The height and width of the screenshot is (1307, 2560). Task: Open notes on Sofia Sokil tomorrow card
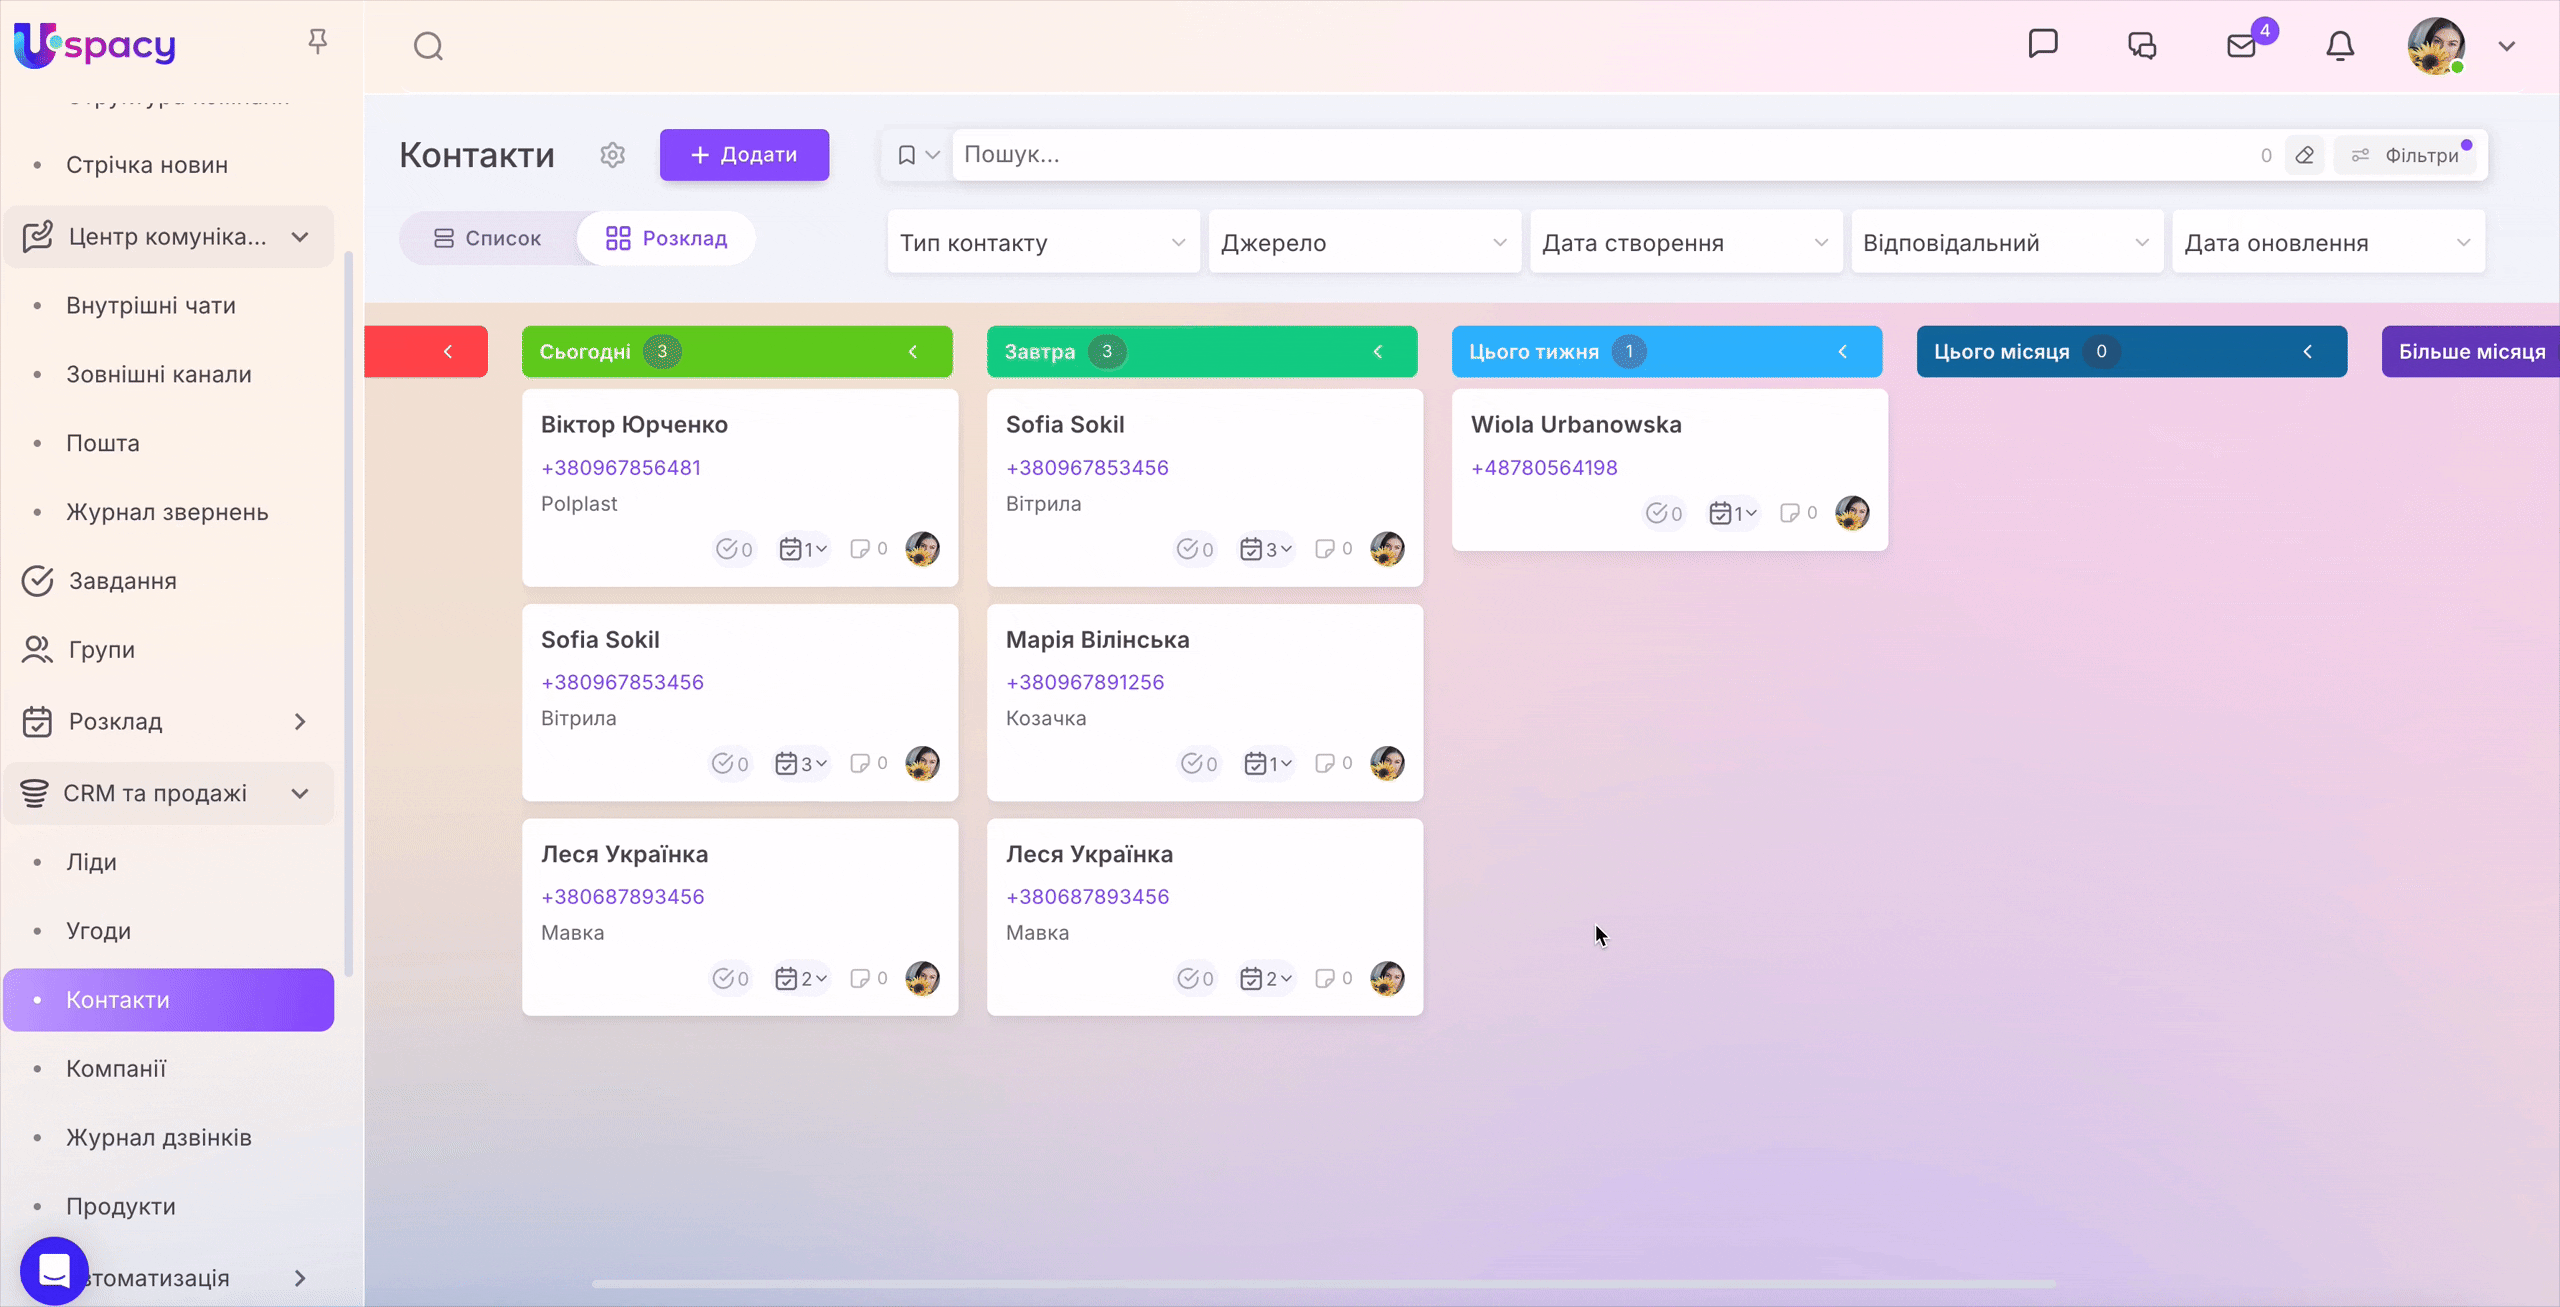point(1333,549)
